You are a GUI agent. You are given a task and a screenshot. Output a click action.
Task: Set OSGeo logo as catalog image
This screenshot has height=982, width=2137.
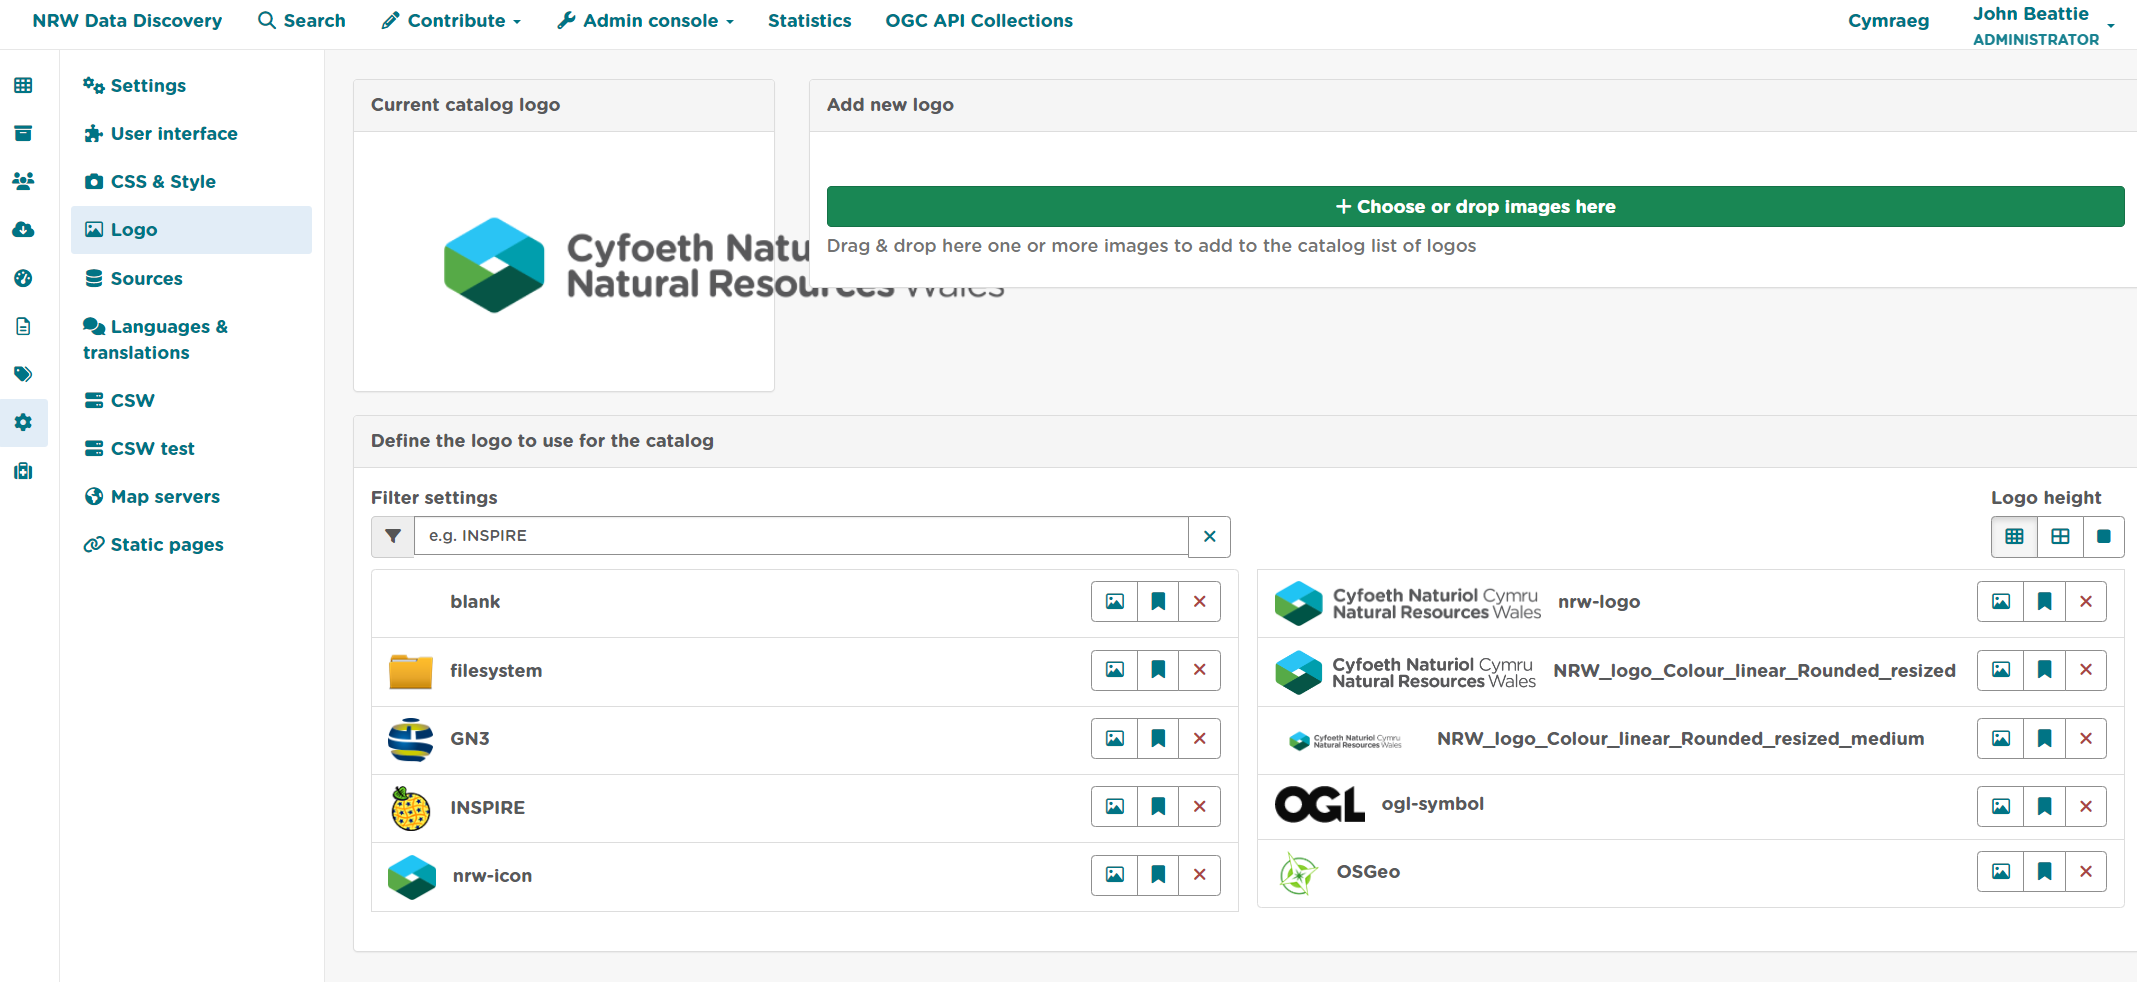coord(2001,871)
